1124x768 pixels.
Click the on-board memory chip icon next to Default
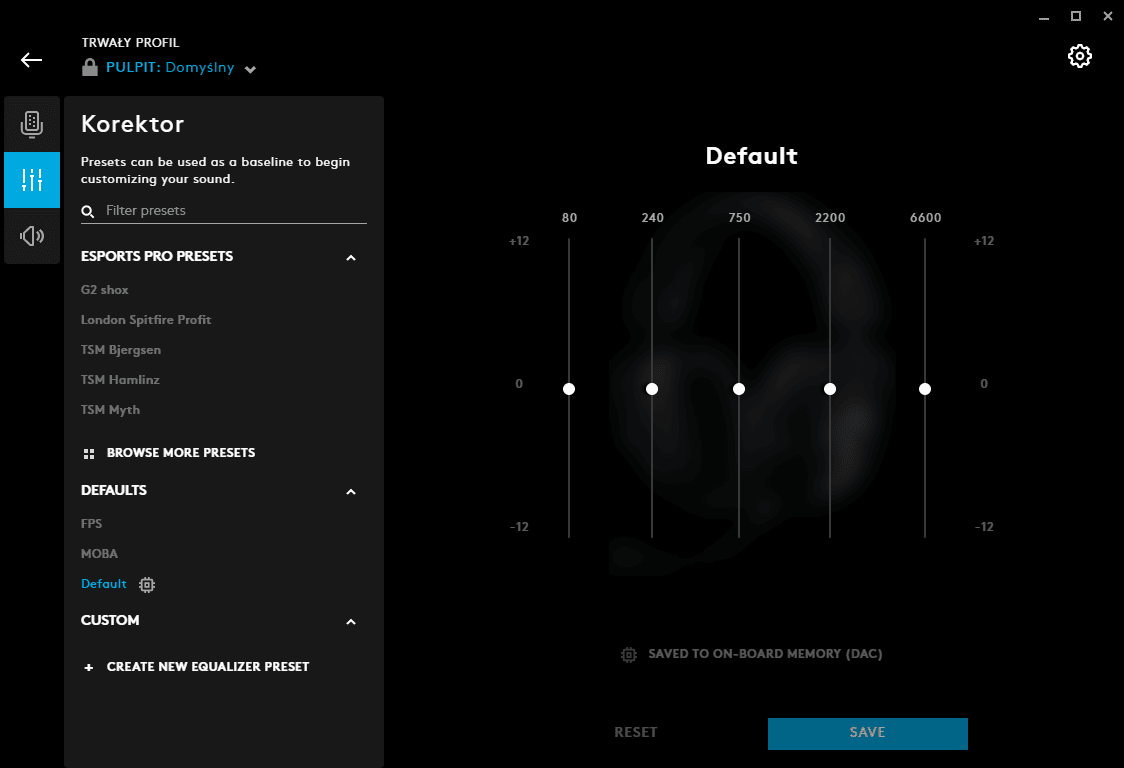(x=147, y=584)
